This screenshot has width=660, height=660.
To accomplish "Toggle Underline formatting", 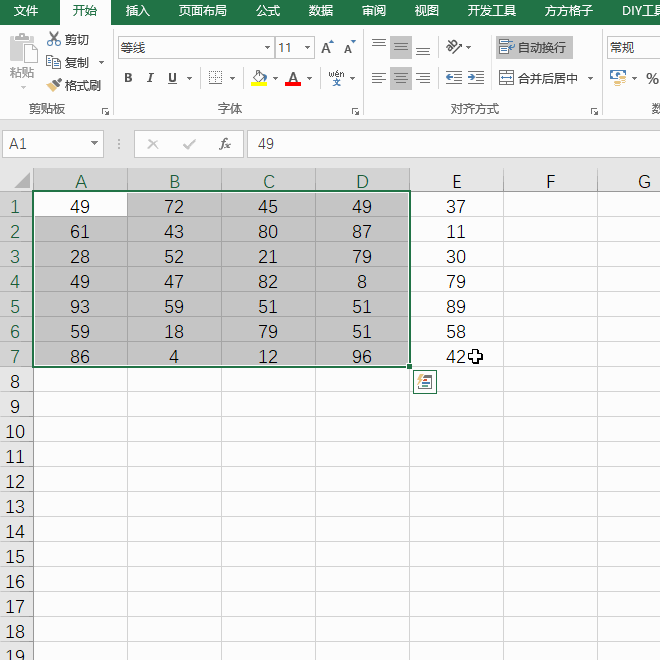I will 172,78.
